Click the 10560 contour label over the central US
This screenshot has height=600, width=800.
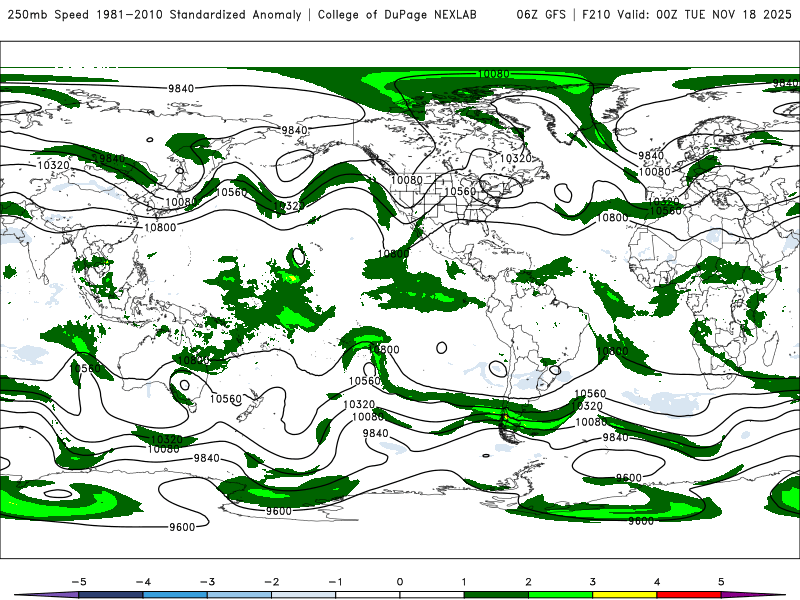coord(460,191)
